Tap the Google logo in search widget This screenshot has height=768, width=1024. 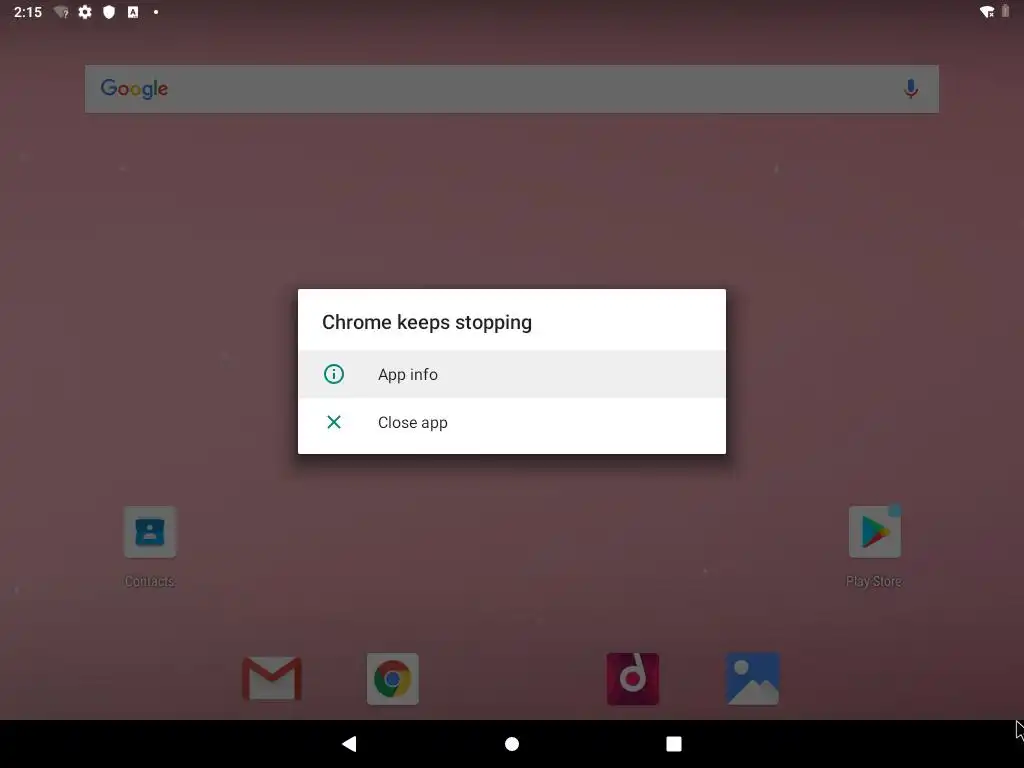134,89
